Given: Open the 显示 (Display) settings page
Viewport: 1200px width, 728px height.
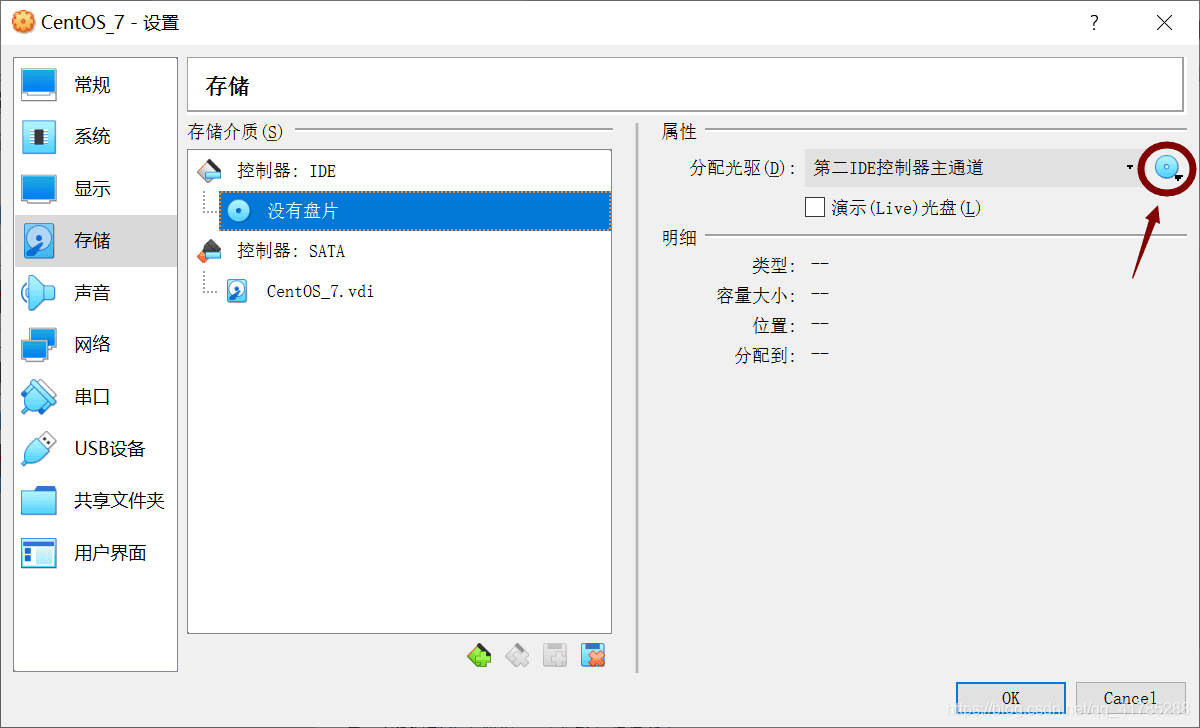Looking at the screenshot, I should 96,189.
